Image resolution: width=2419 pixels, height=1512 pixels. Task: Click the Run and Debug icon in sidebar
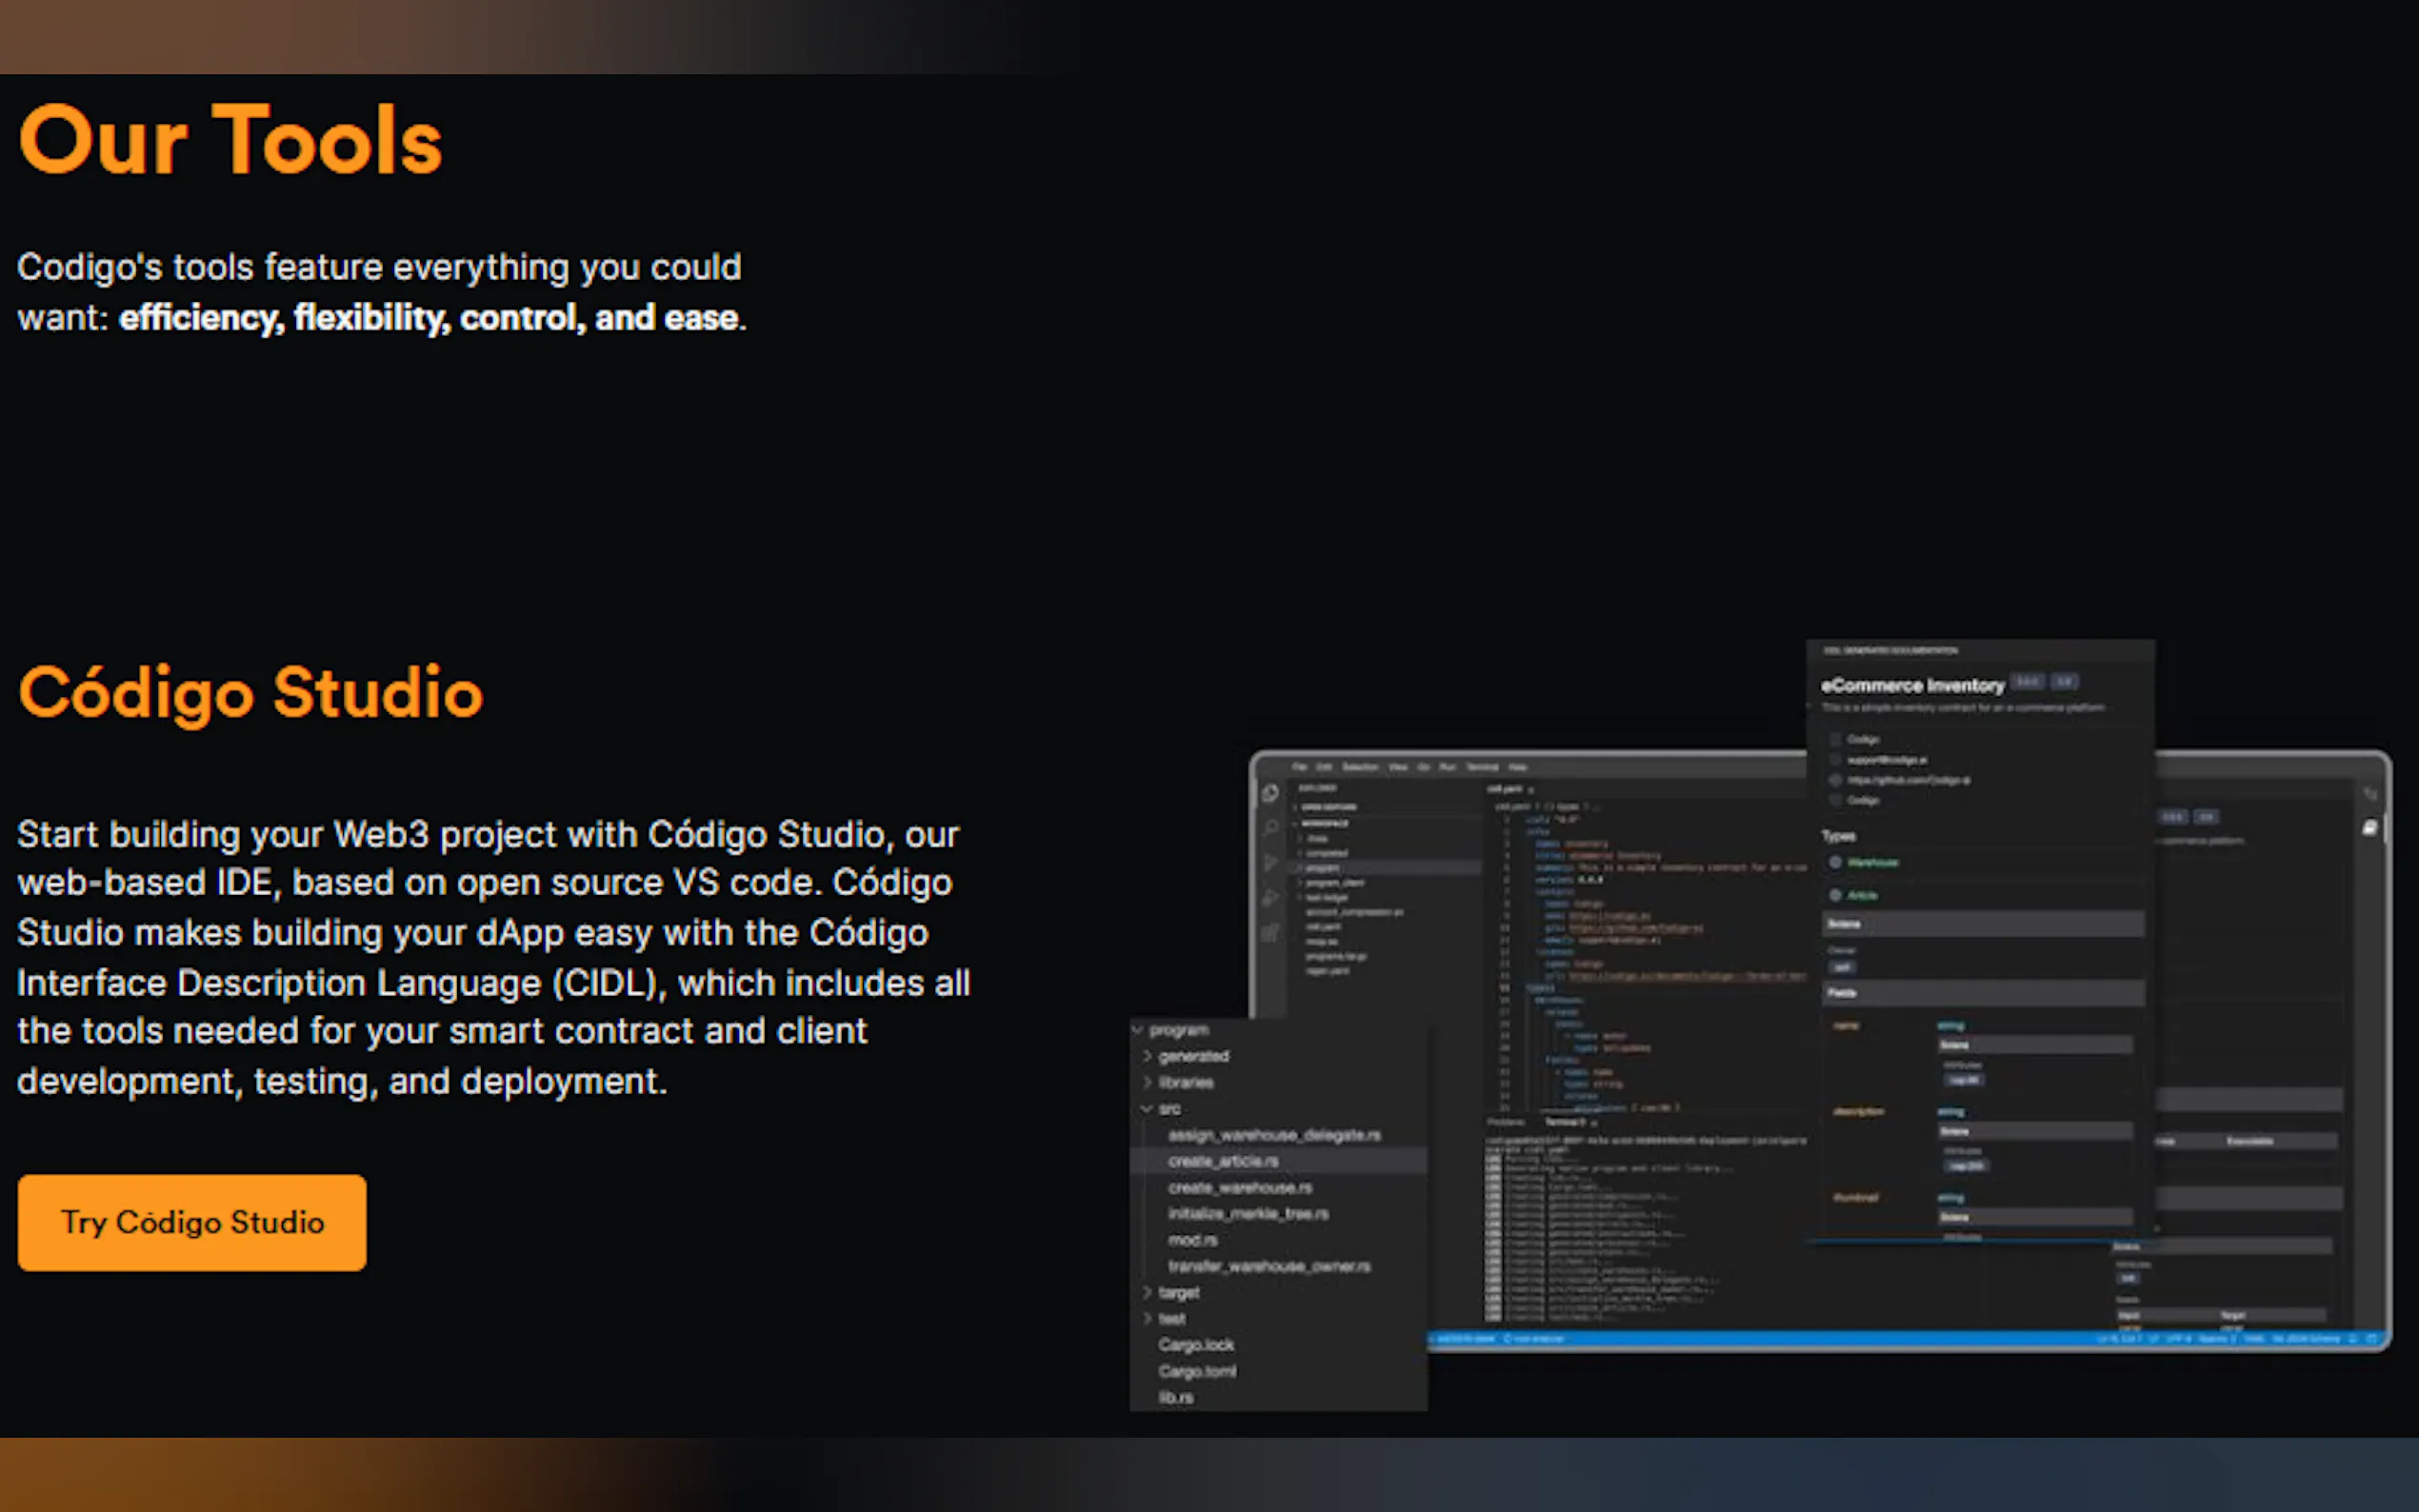pos(1270,897)
